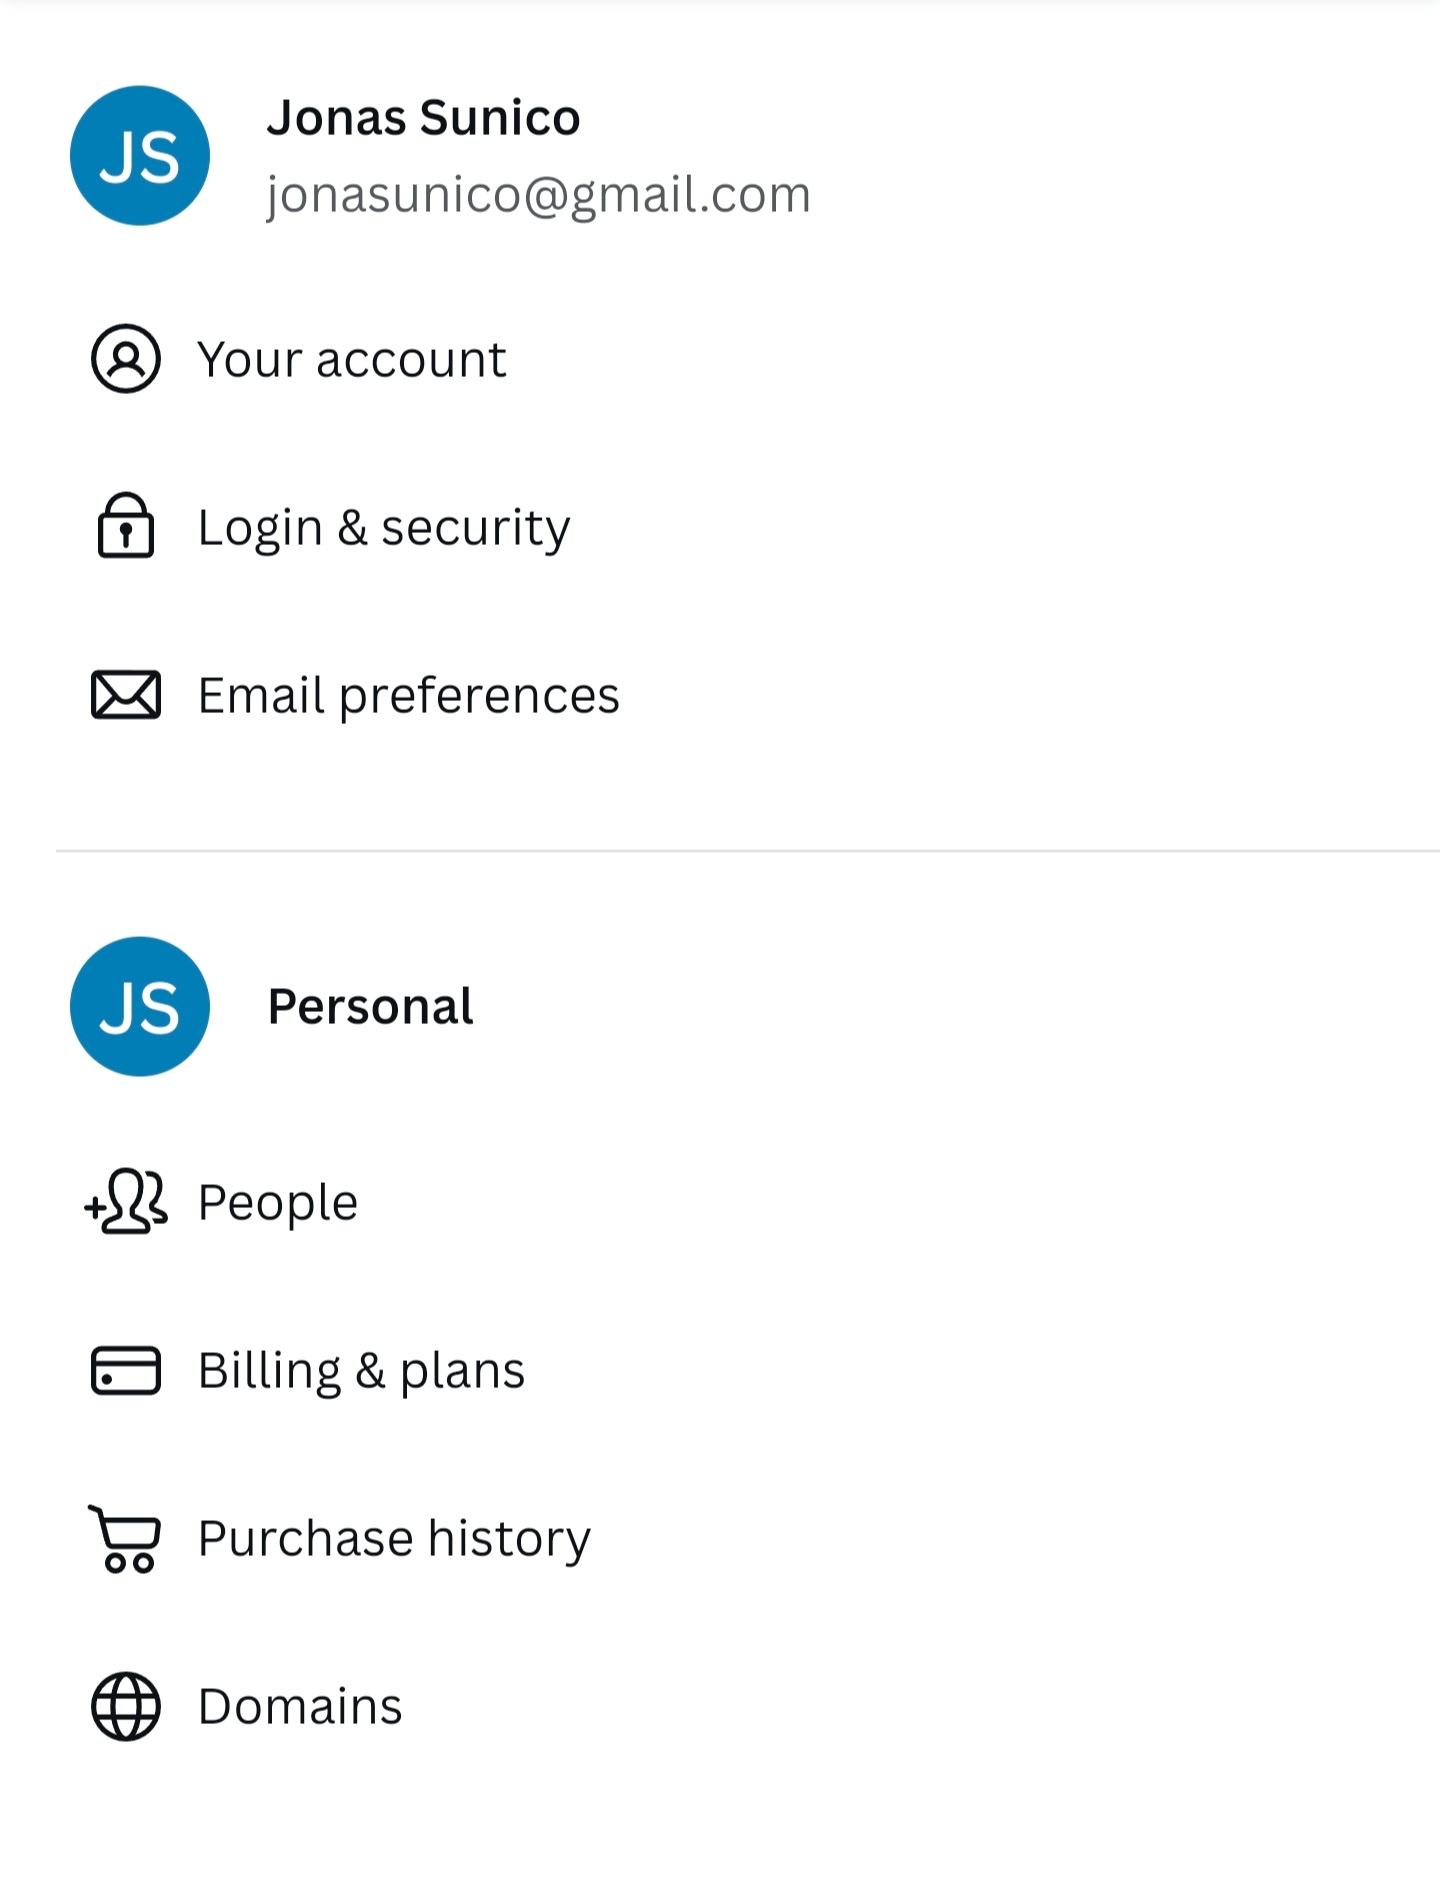Click the globe icon beside Domains

click(x=125, y=1706)
